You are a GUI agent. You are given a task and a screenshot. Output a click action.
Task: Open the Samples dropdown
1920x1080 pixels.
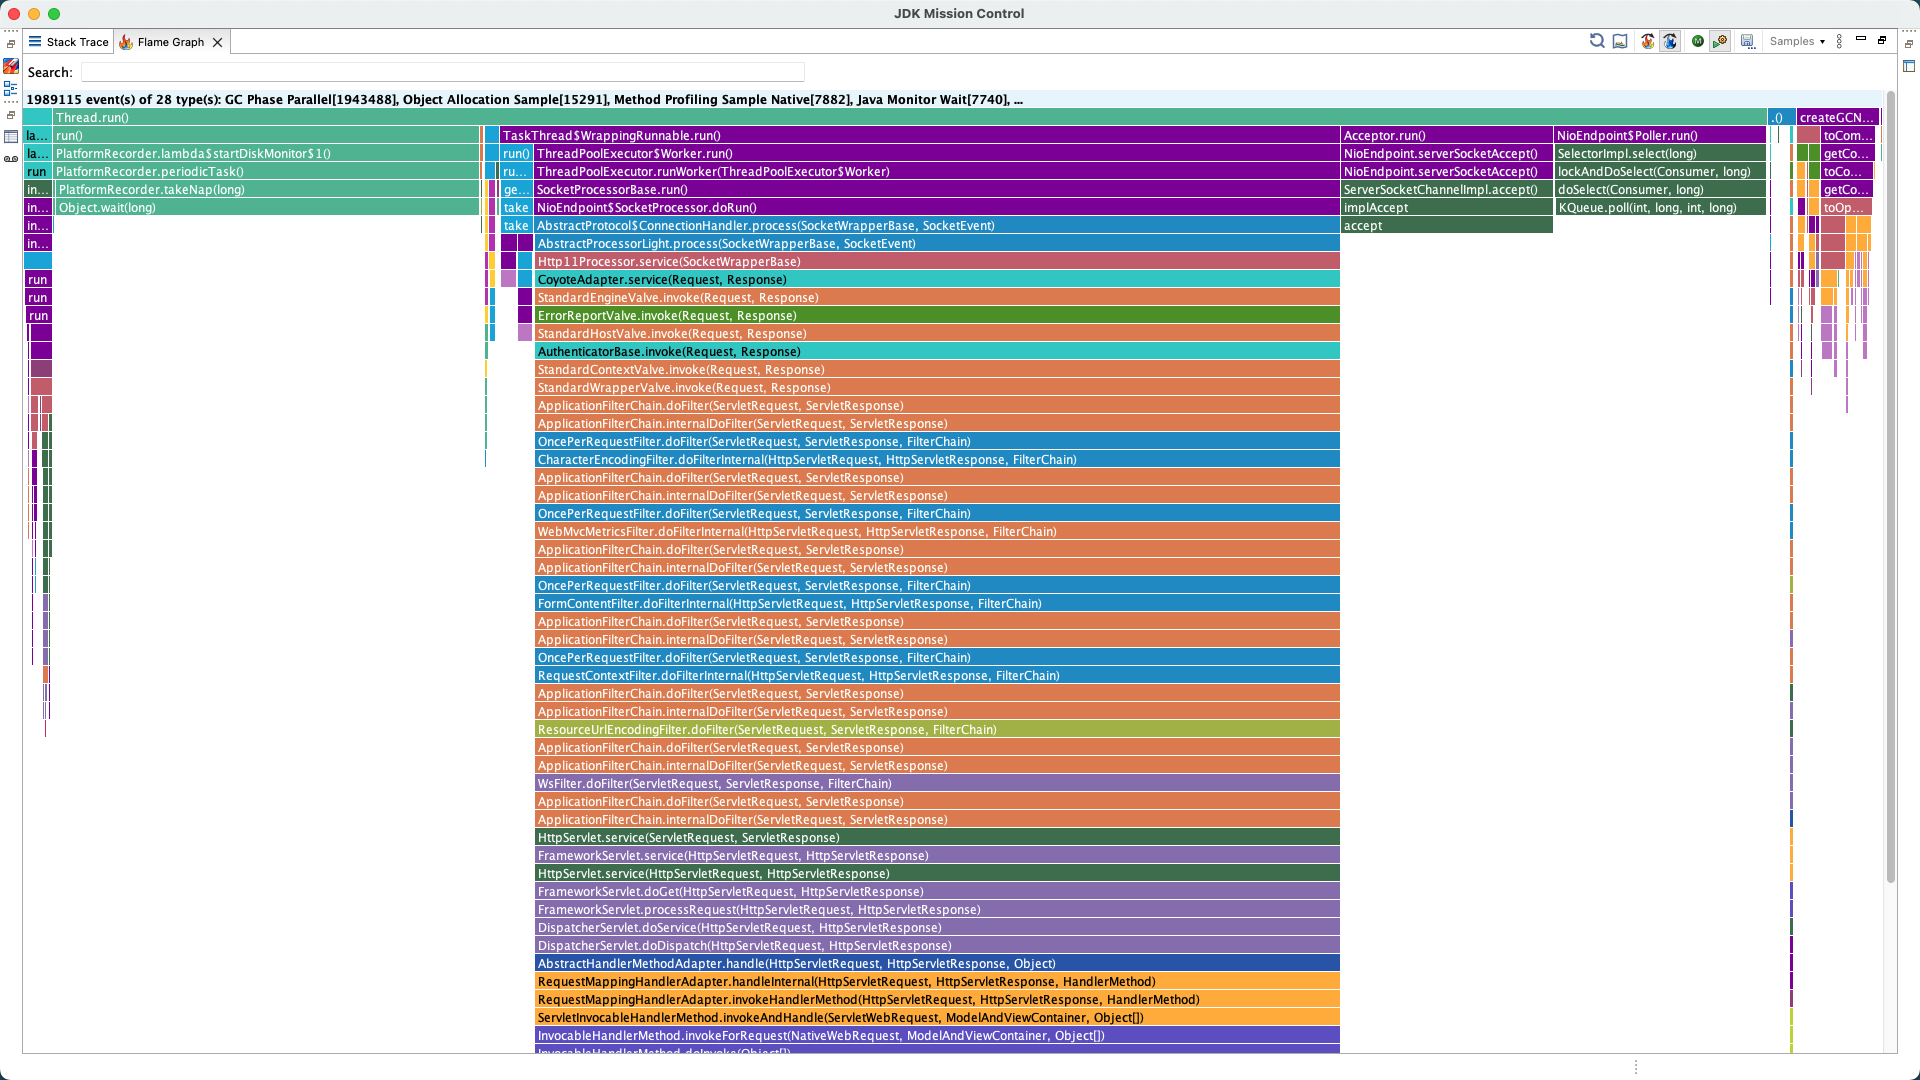click(x=1797, y=41)
